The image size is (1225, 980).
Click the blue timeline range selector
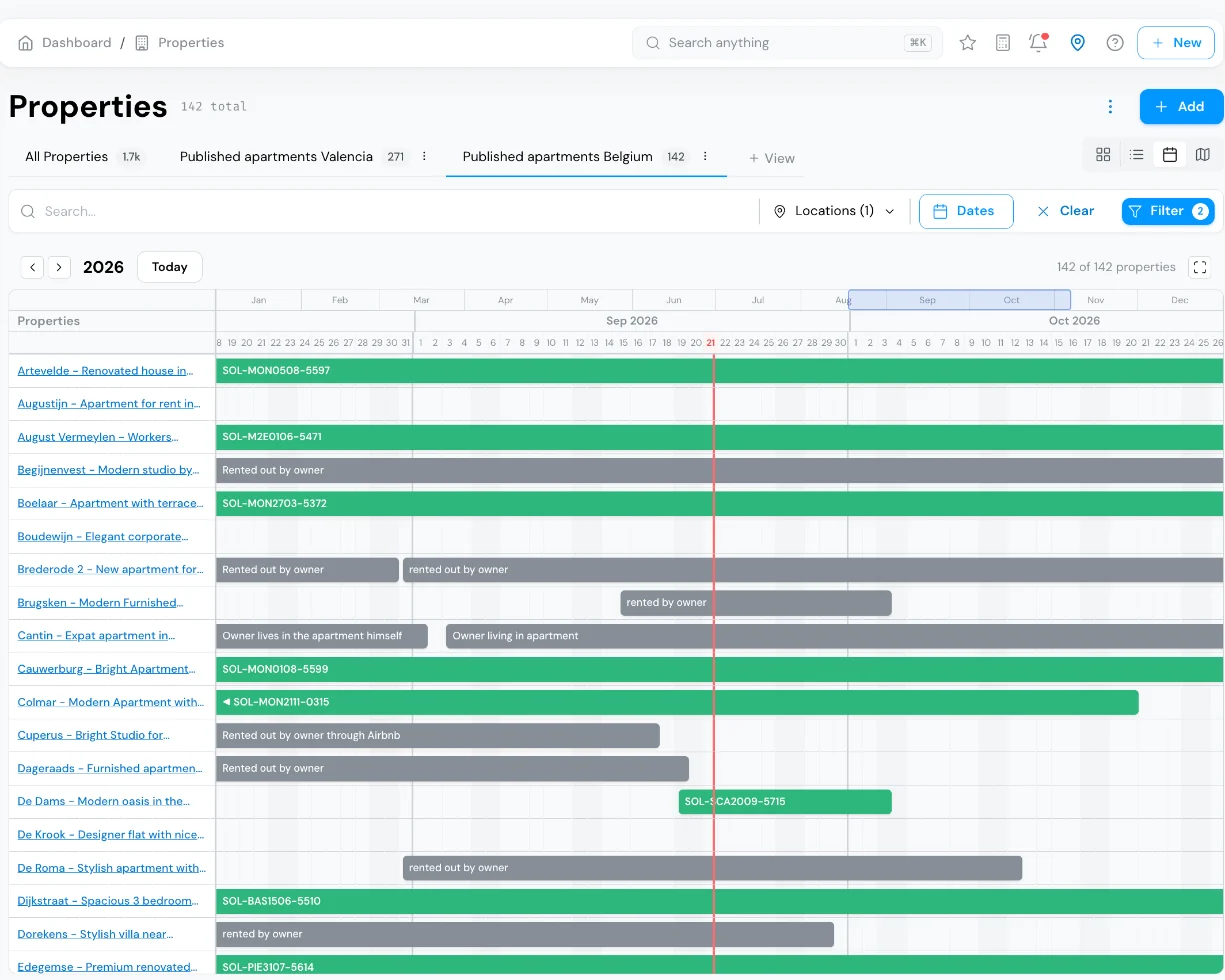pos(959,300)
